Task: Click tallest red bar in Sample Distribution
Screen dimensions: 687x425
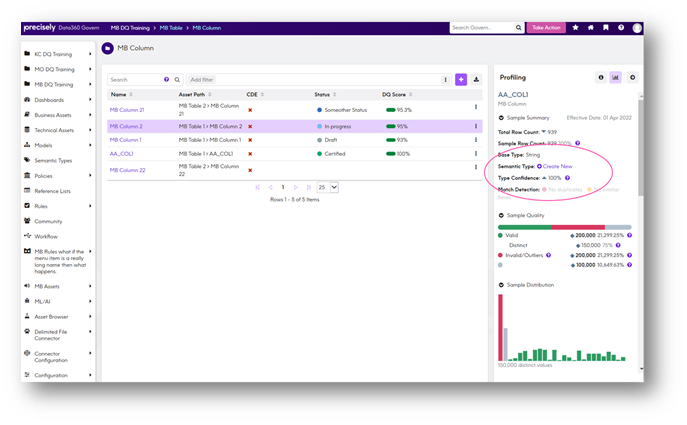Action: (x=500, y=327)
